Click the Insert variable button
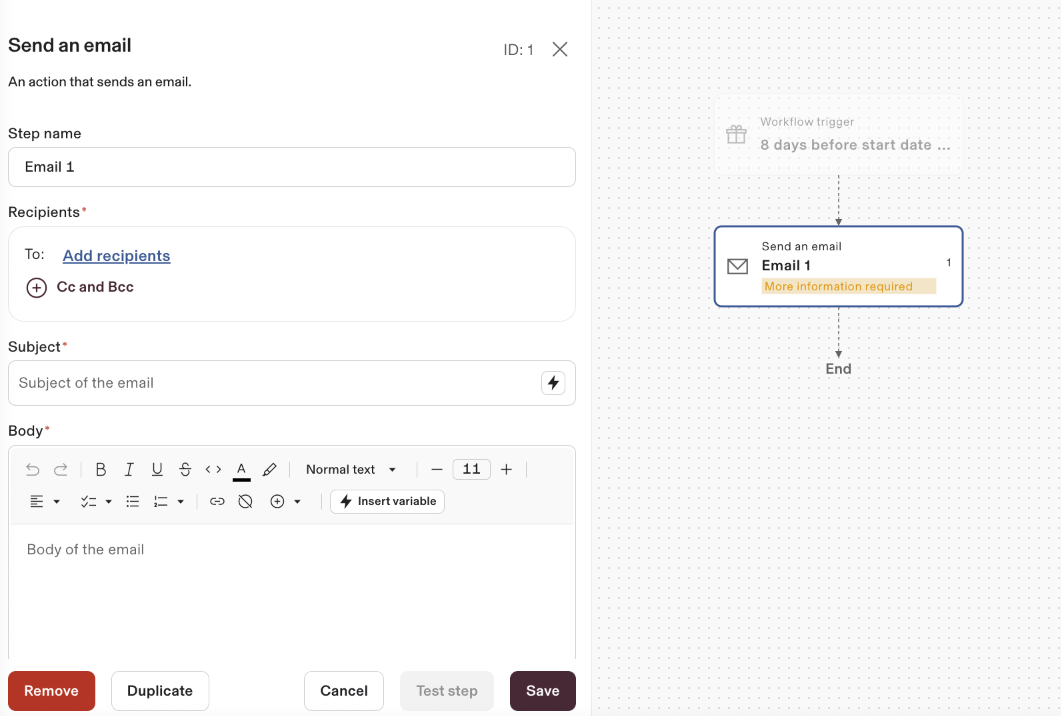The image size is (1061, 716). point(388,502)
